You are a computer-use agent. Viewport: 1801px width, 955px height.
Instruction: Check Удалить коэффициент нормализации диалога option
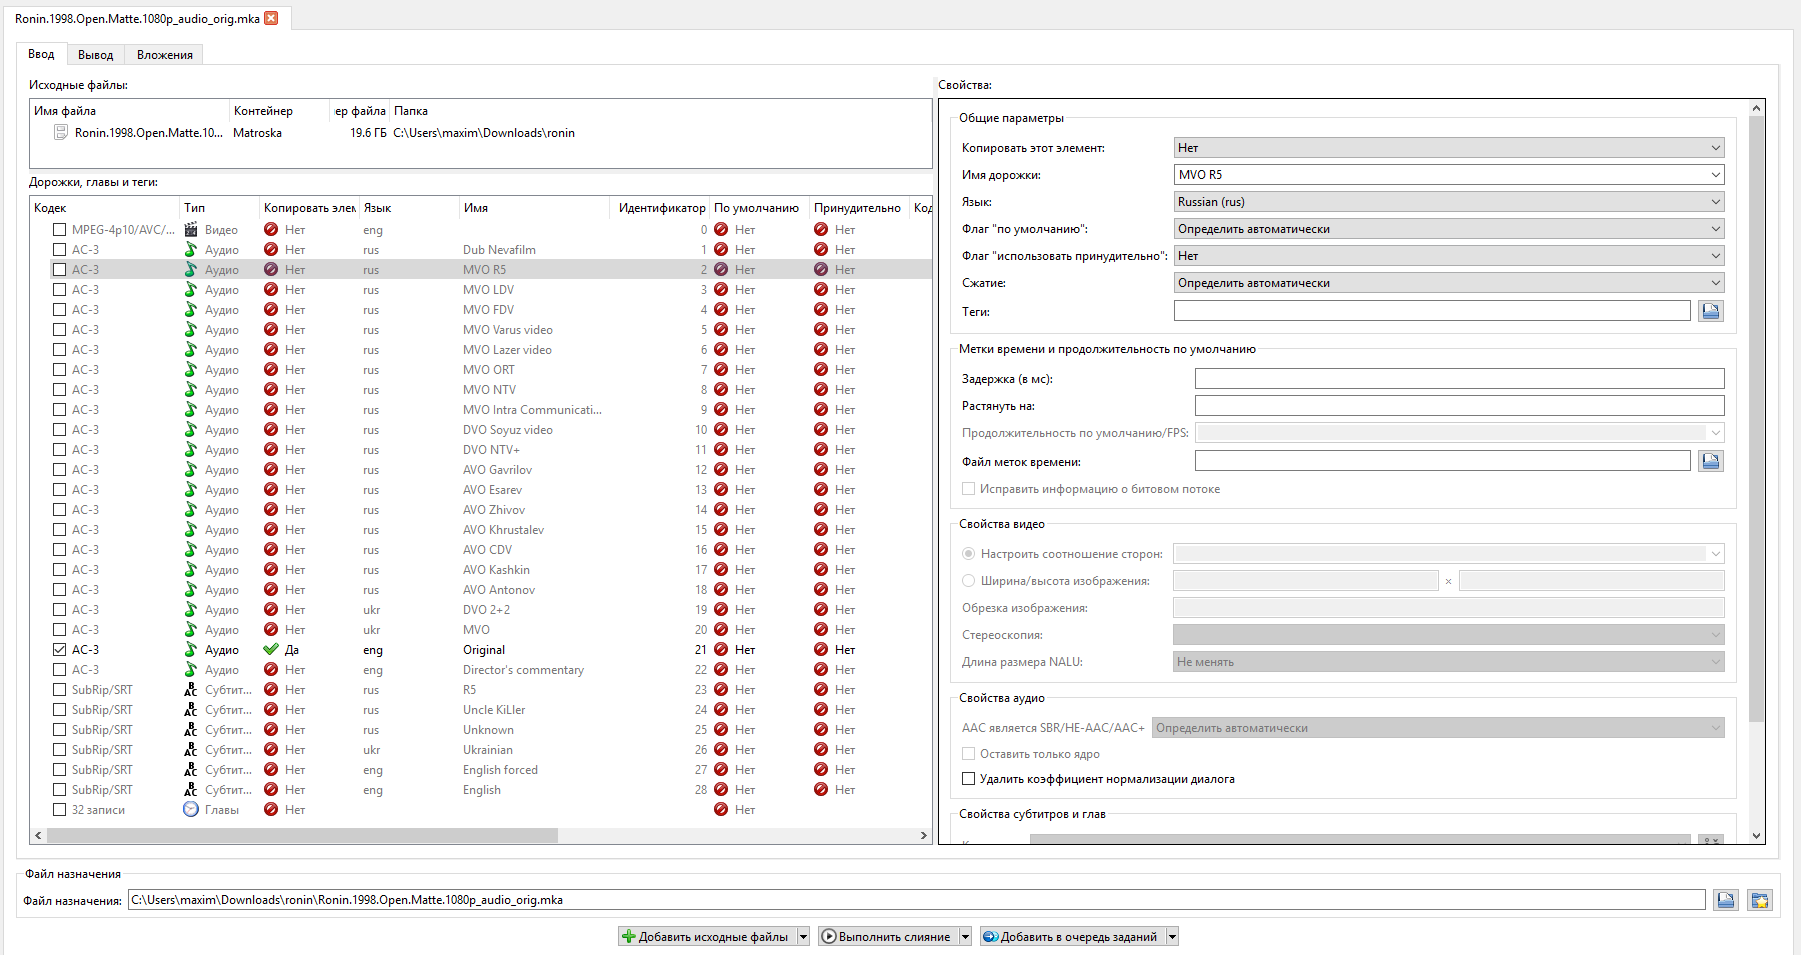tap(968, 779)
